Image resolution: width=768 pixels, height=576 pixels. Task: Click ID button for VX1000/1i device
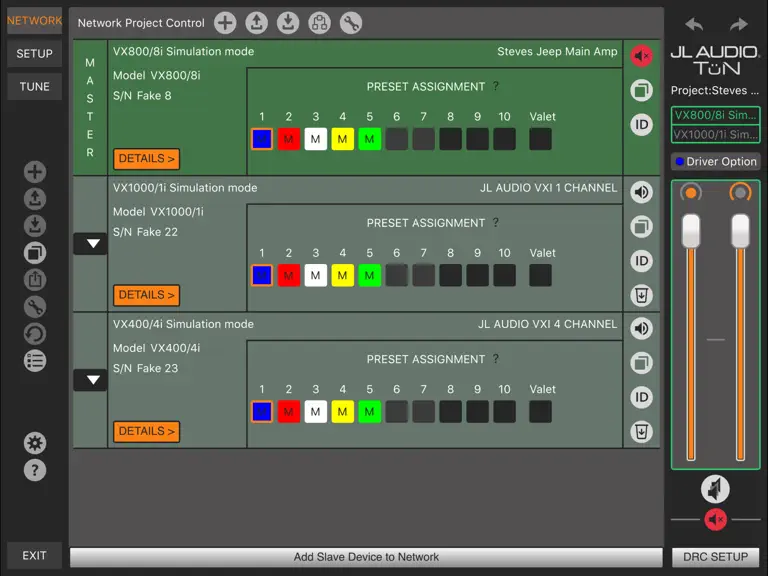click(641, 261)
